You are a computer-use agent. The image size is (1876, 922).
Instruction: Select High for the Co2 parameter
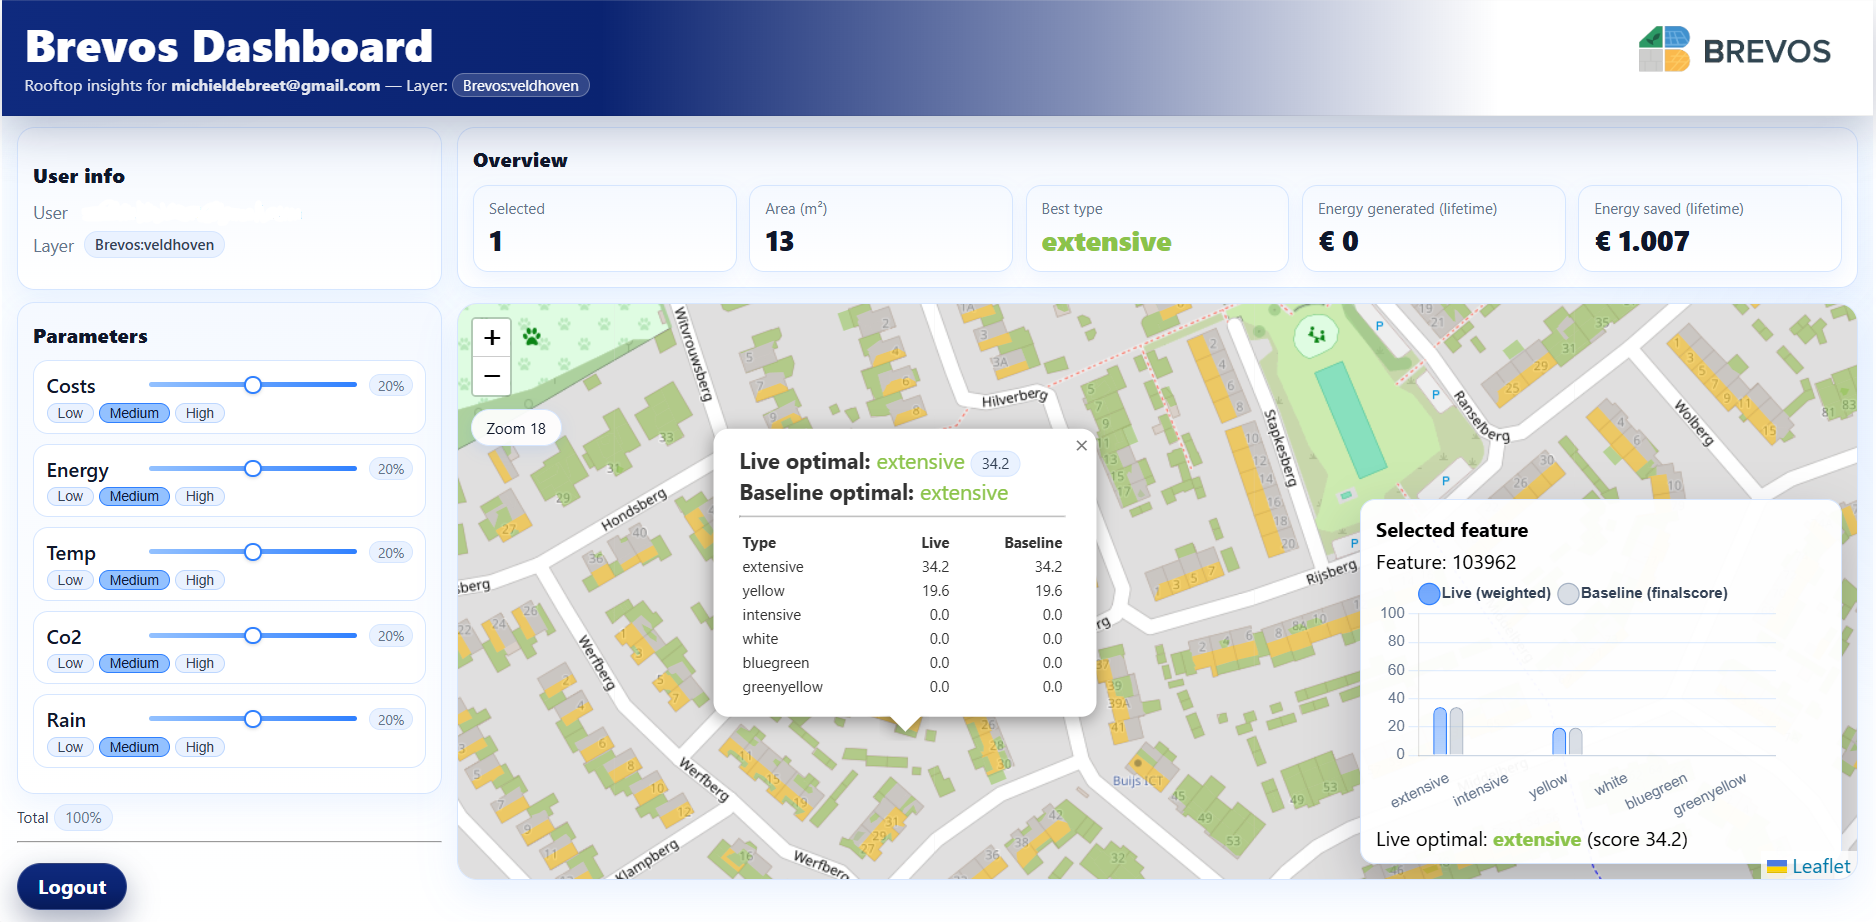click(199, 663)
